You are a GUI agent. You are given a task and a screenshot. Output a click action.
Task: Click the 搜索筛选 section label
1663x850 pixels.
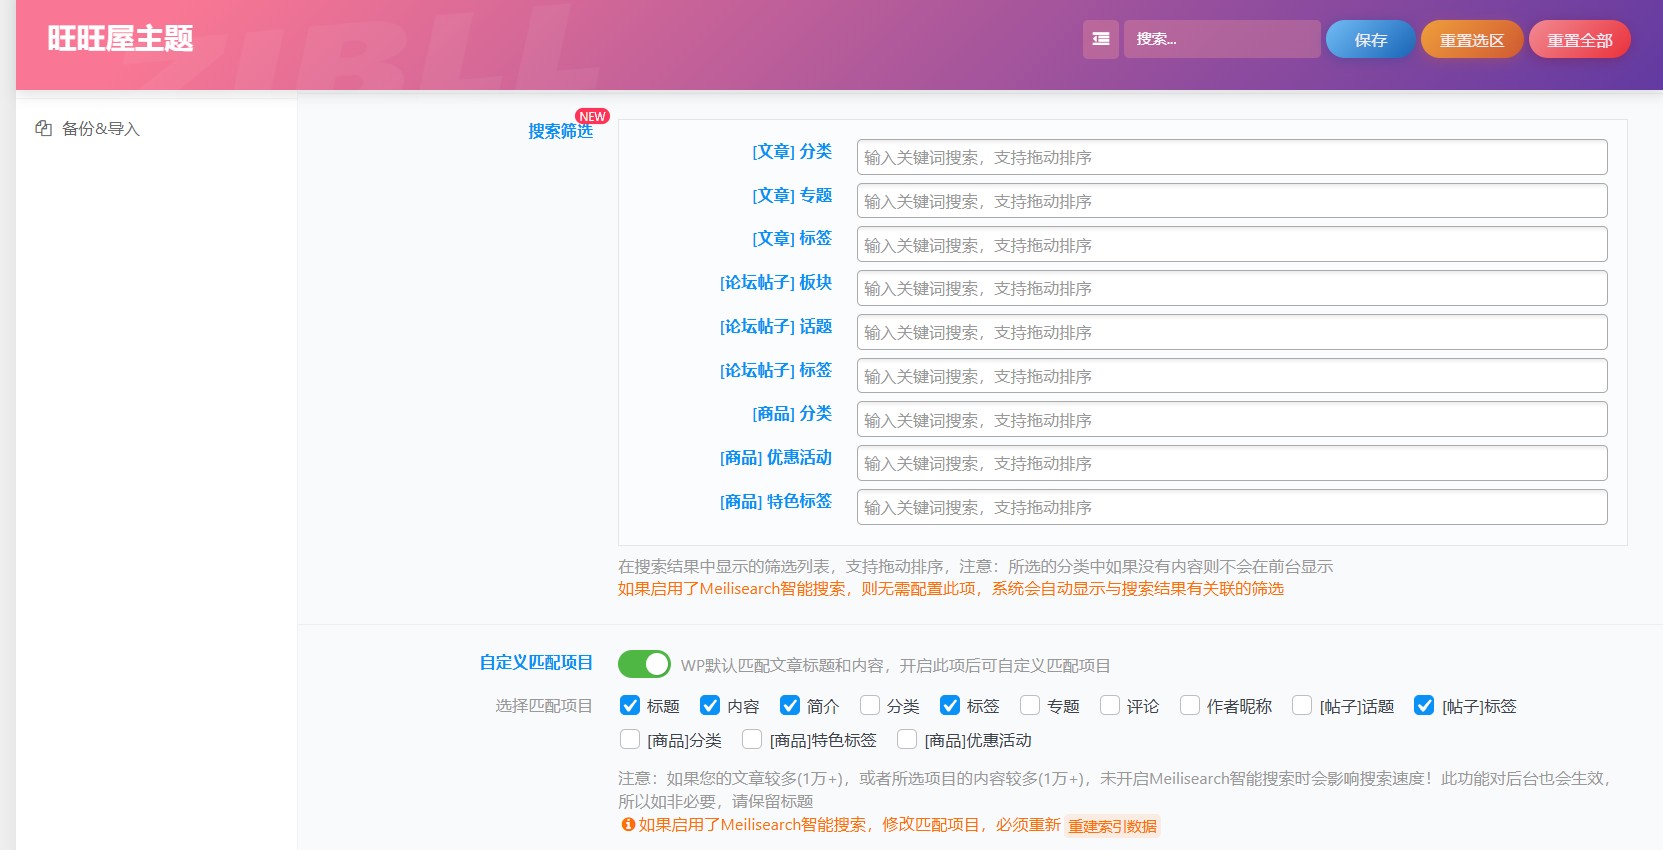coord(560,131)
